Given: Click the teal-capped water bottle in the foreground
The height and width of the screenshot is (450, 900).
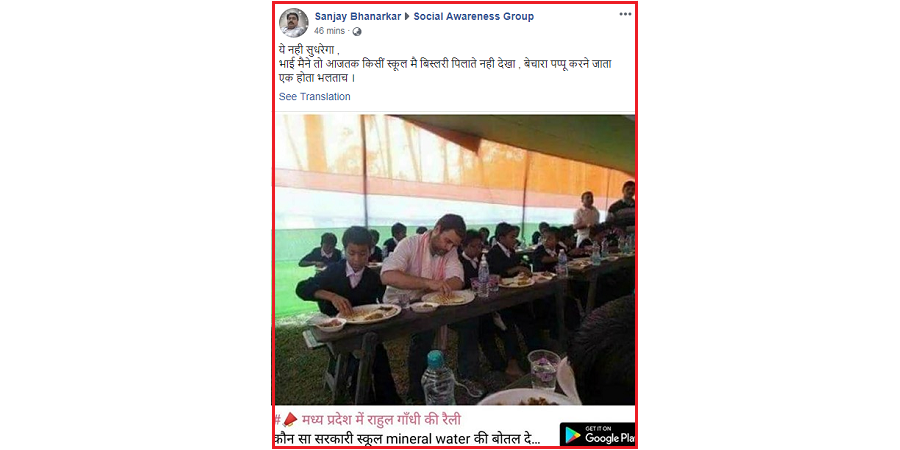Looking at the screenshot, I should 438,378.
